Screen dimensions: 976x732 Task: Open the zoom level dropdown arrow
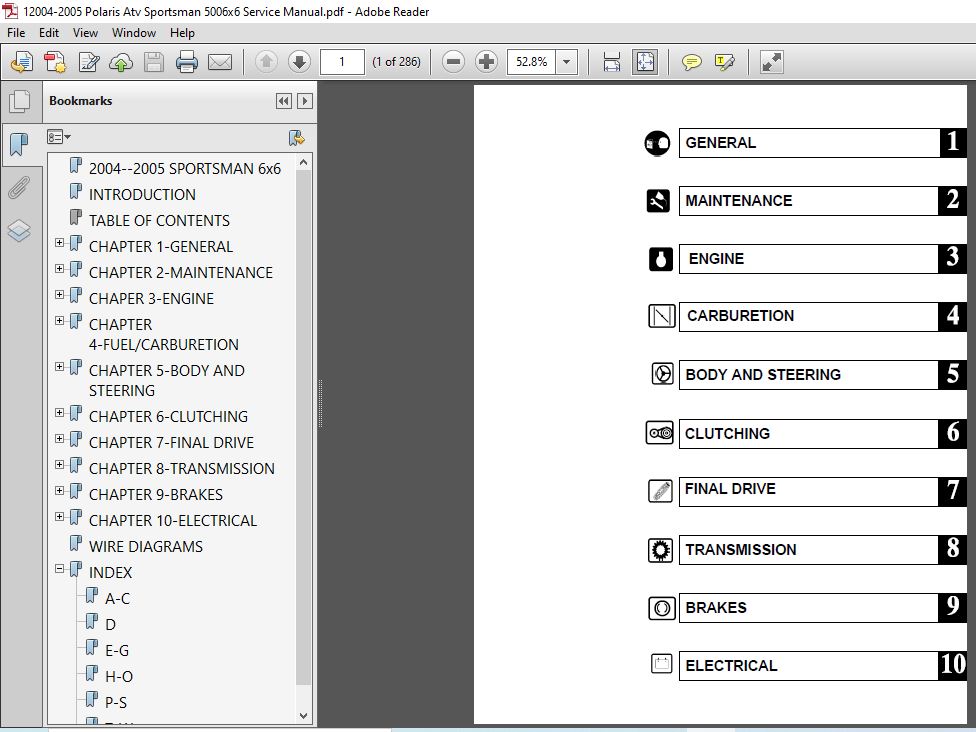point(566,62)
